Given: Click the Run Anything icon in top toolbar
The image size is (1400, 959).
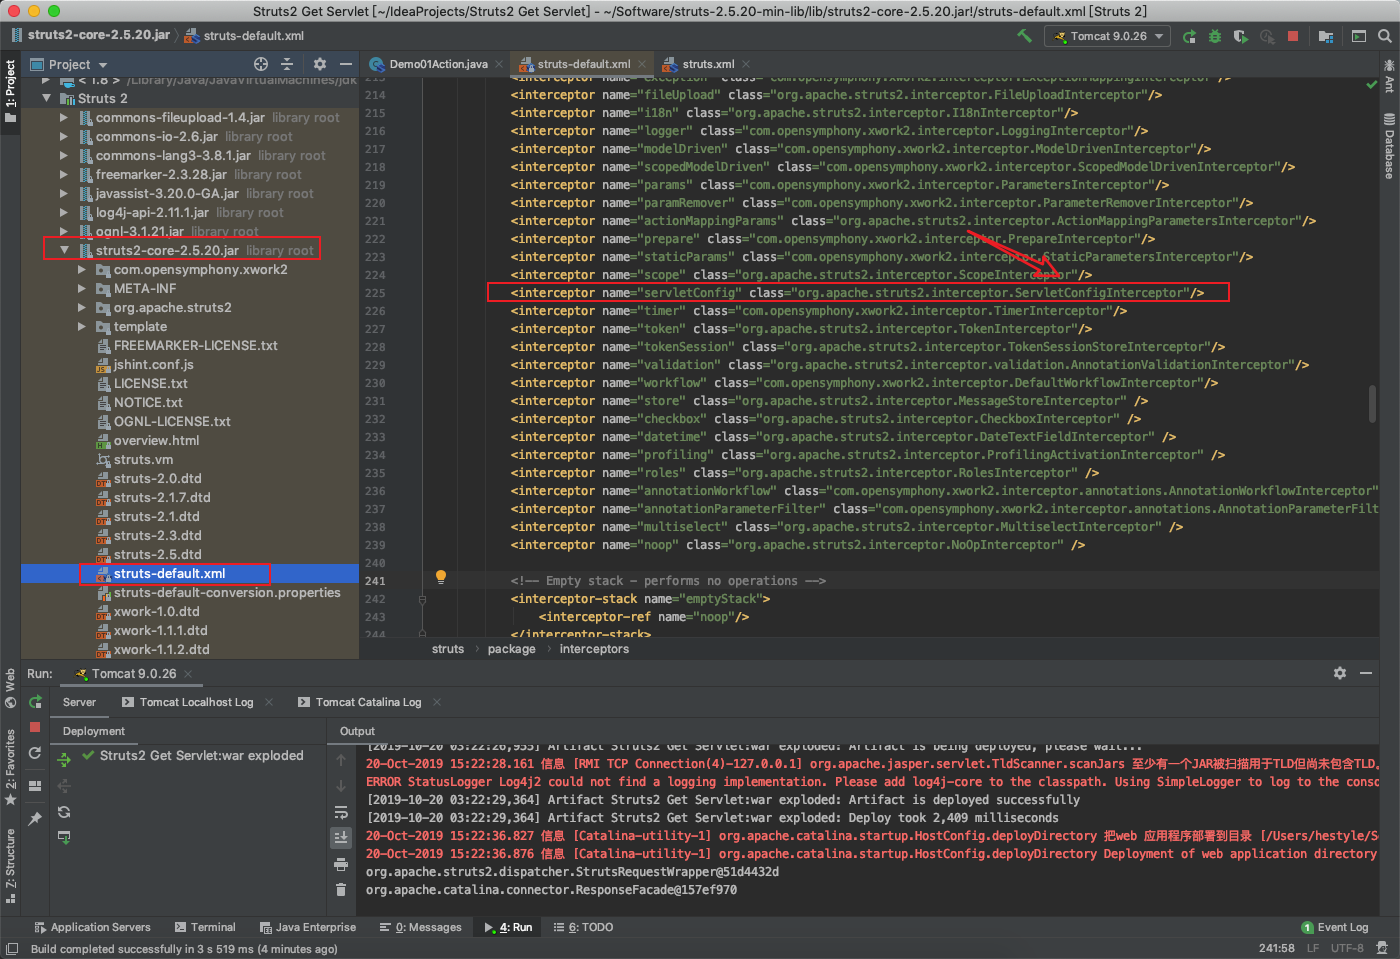Looking at the screenshot, I should 1359,36.
